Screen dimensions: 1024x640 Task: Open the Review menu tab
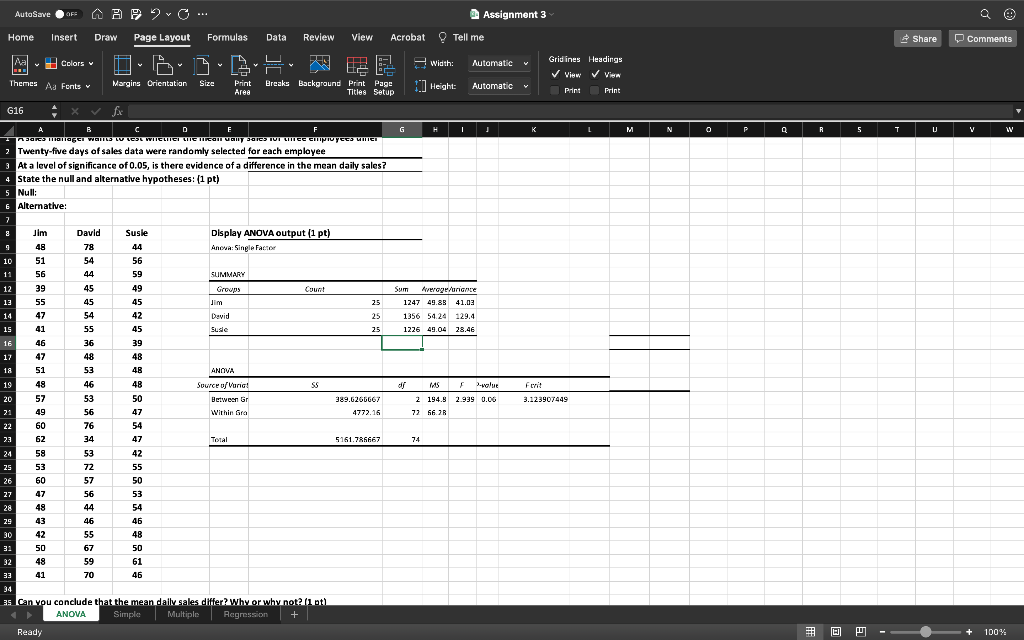pos(319,37)
